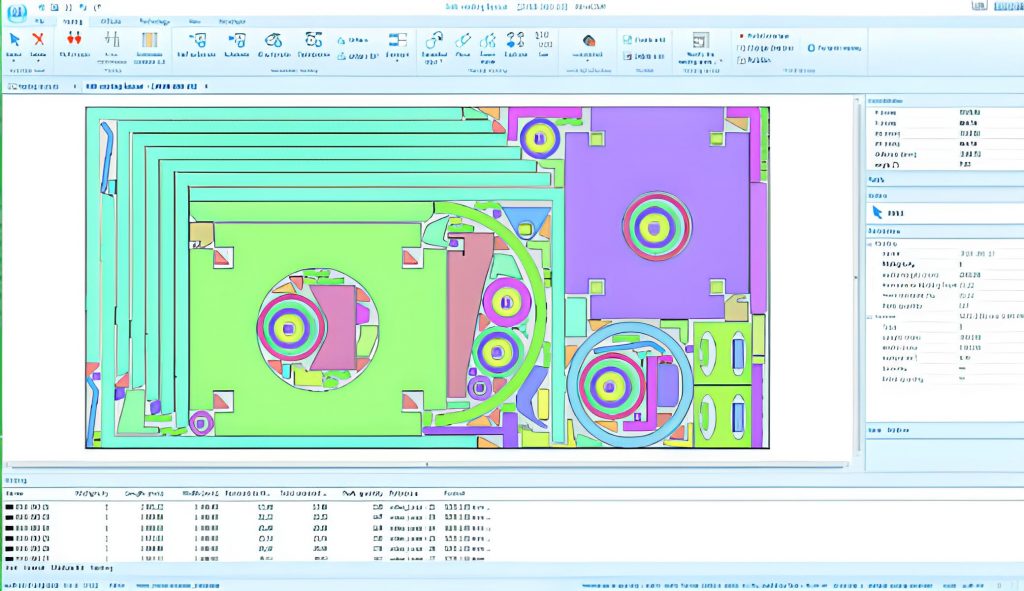Screen dimensions: 1024x591
Task: Click the orange part icon in ribbon
Action: pyautogui.click(x=589, y=41)
